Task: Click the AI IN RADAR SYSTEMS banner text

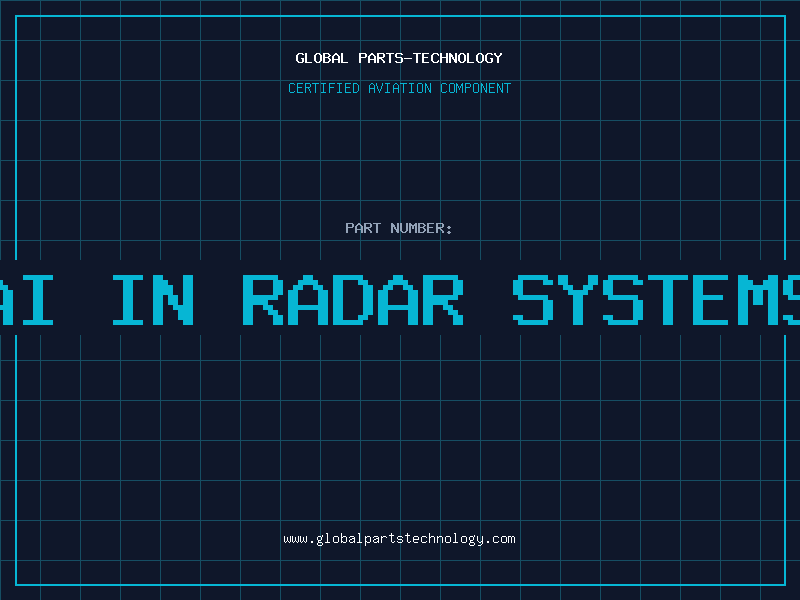Action: point(400,300)
